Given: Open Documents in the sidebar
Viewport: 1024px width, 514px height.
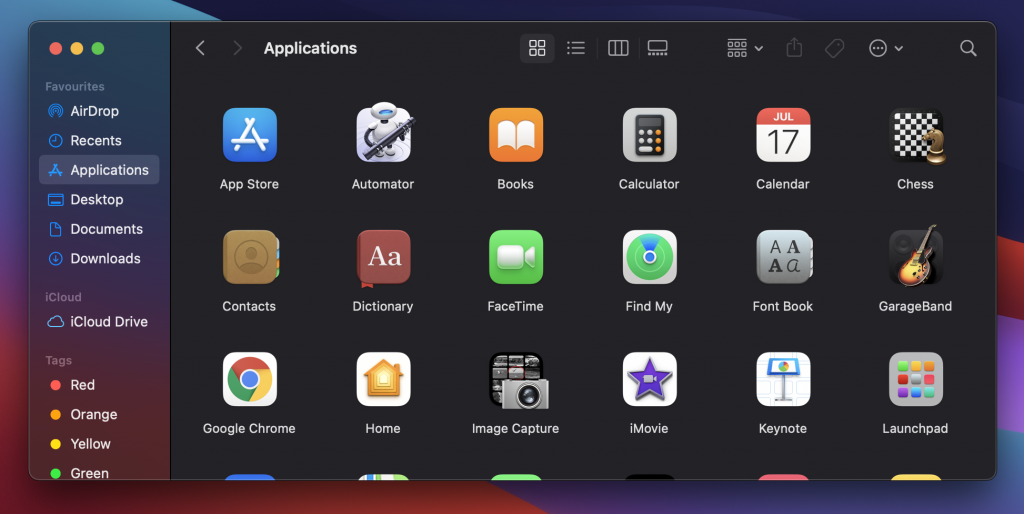Looking at the screenshot, I should point(99,229).
